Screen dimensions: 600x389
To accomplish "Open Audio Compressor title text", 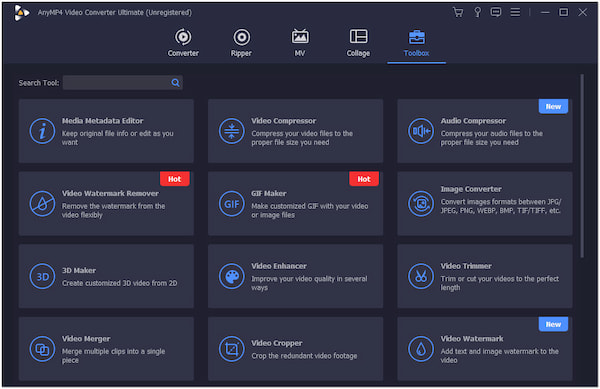I will tap(473, 121).
